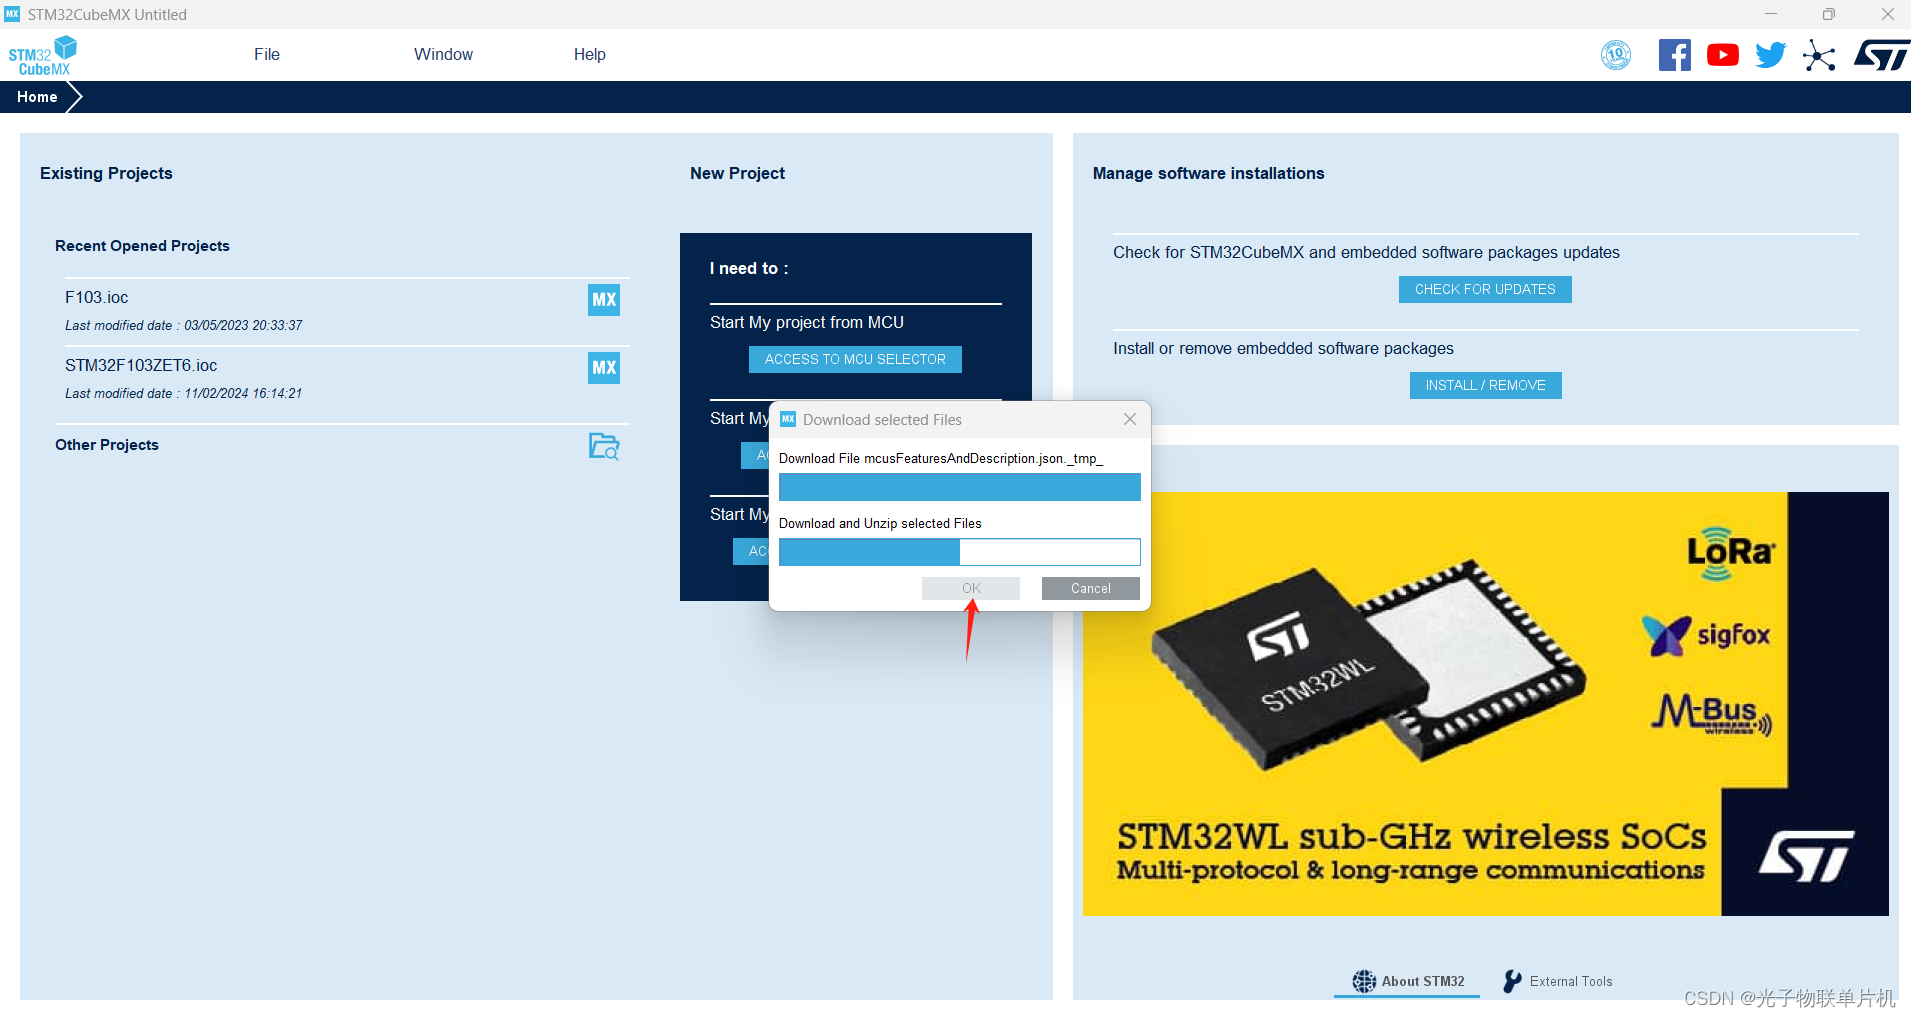Screen dimensions: 1911x1017
Task: Go to the Home breadcrumb
Action: (37, 97)
